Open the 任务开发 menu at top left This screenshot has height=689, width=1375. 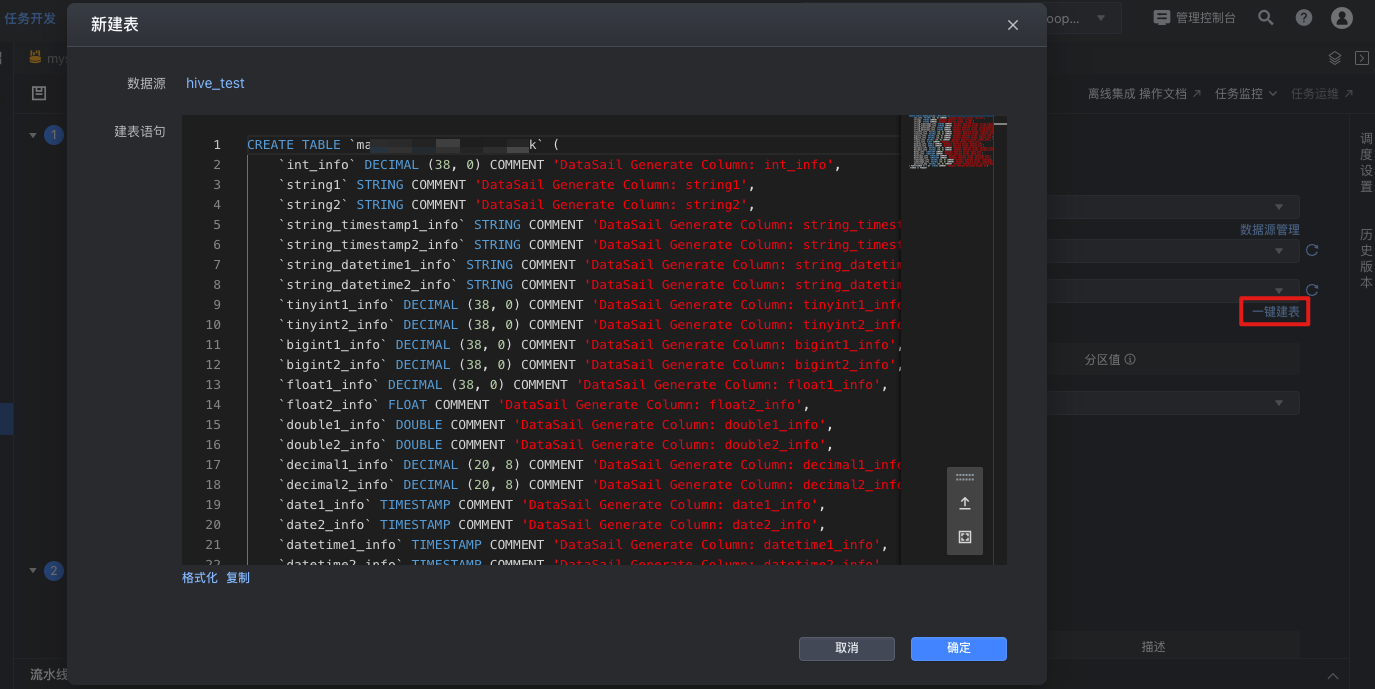tap(30, 18)
